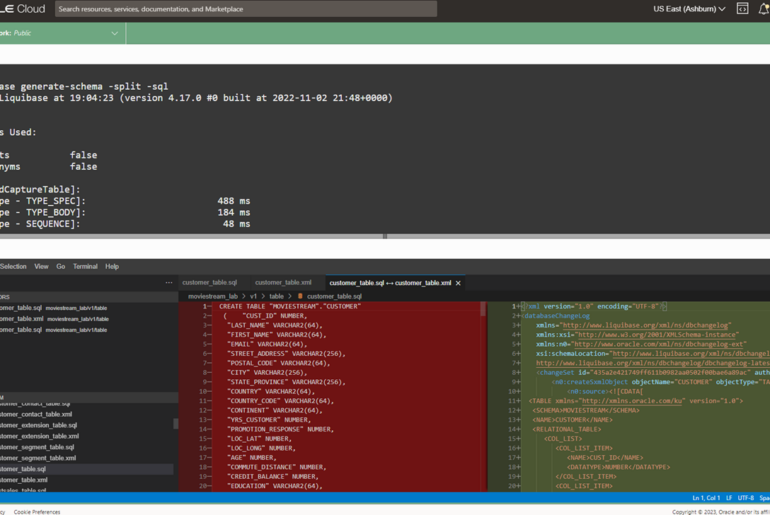Click the w3.org XMLSchema-instance URL
Image resolution: width=770 pixels, height=515 pixels.
[657, 335]
